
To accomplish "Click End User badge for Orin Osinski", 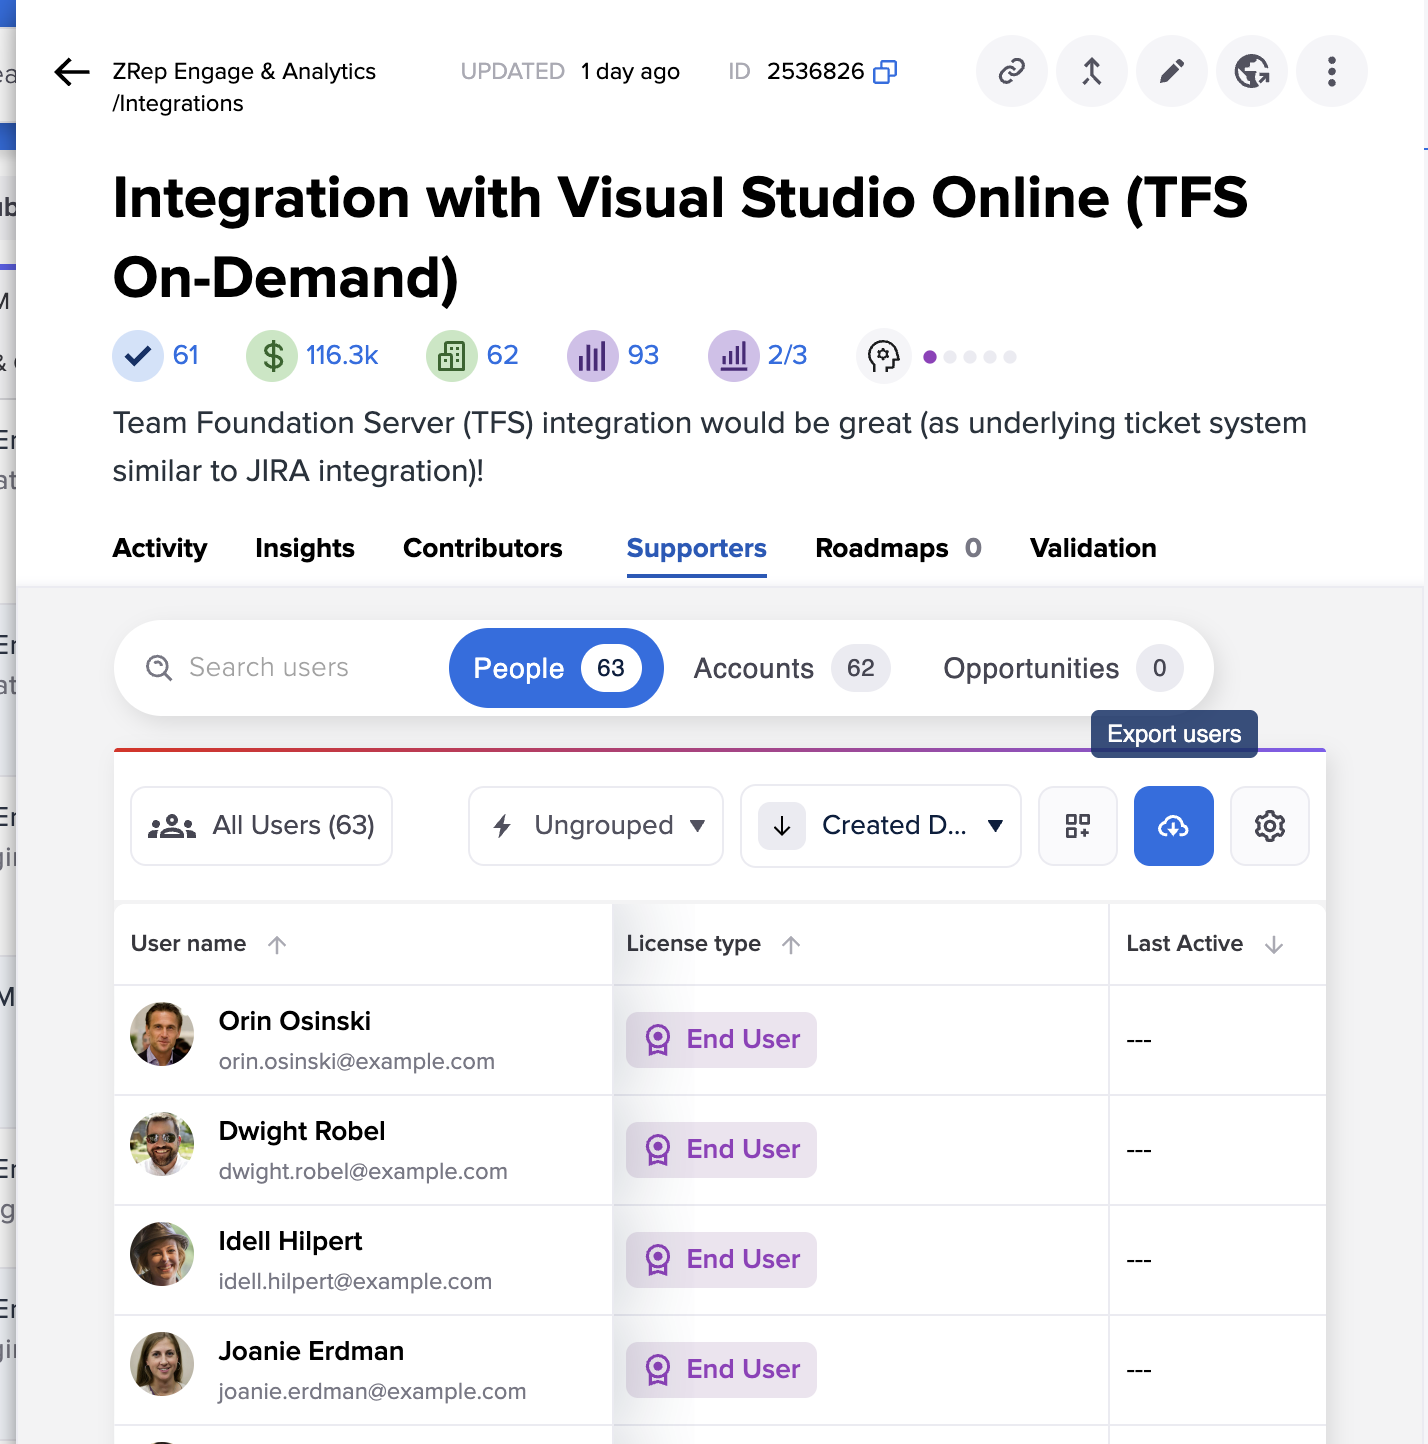I will (x=722, y=1040).
